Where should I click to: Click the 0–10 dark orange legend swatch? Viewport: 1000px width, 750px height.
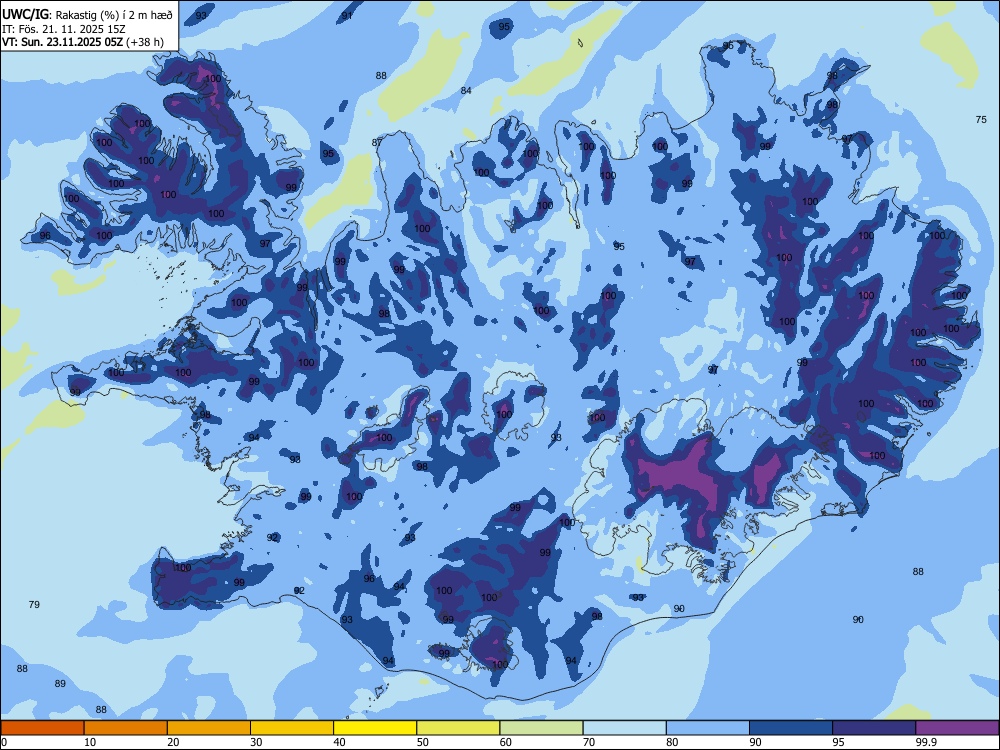tap(42, 728)
